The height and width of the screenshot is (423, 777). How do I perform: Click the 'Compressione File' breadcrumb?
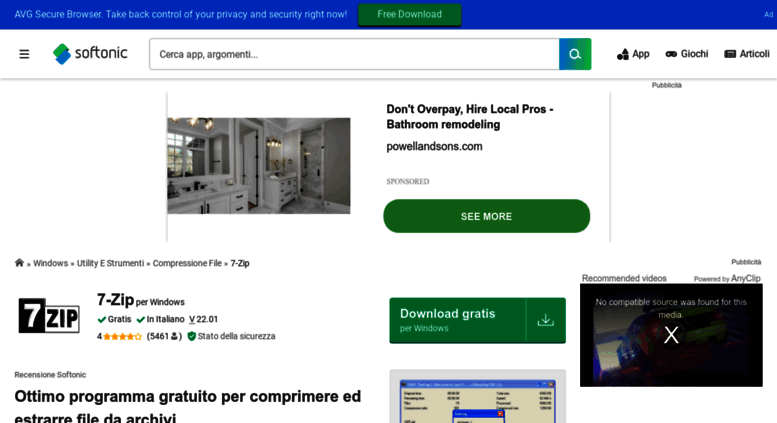click(x=187, y=263)
